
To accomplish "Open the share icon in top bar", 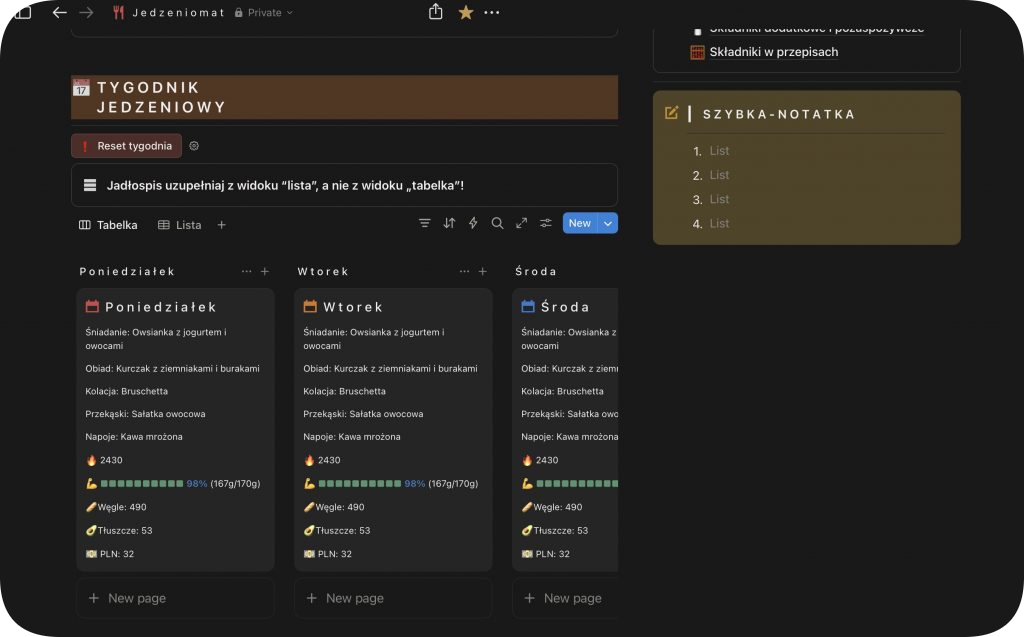I will pos(435,12).
